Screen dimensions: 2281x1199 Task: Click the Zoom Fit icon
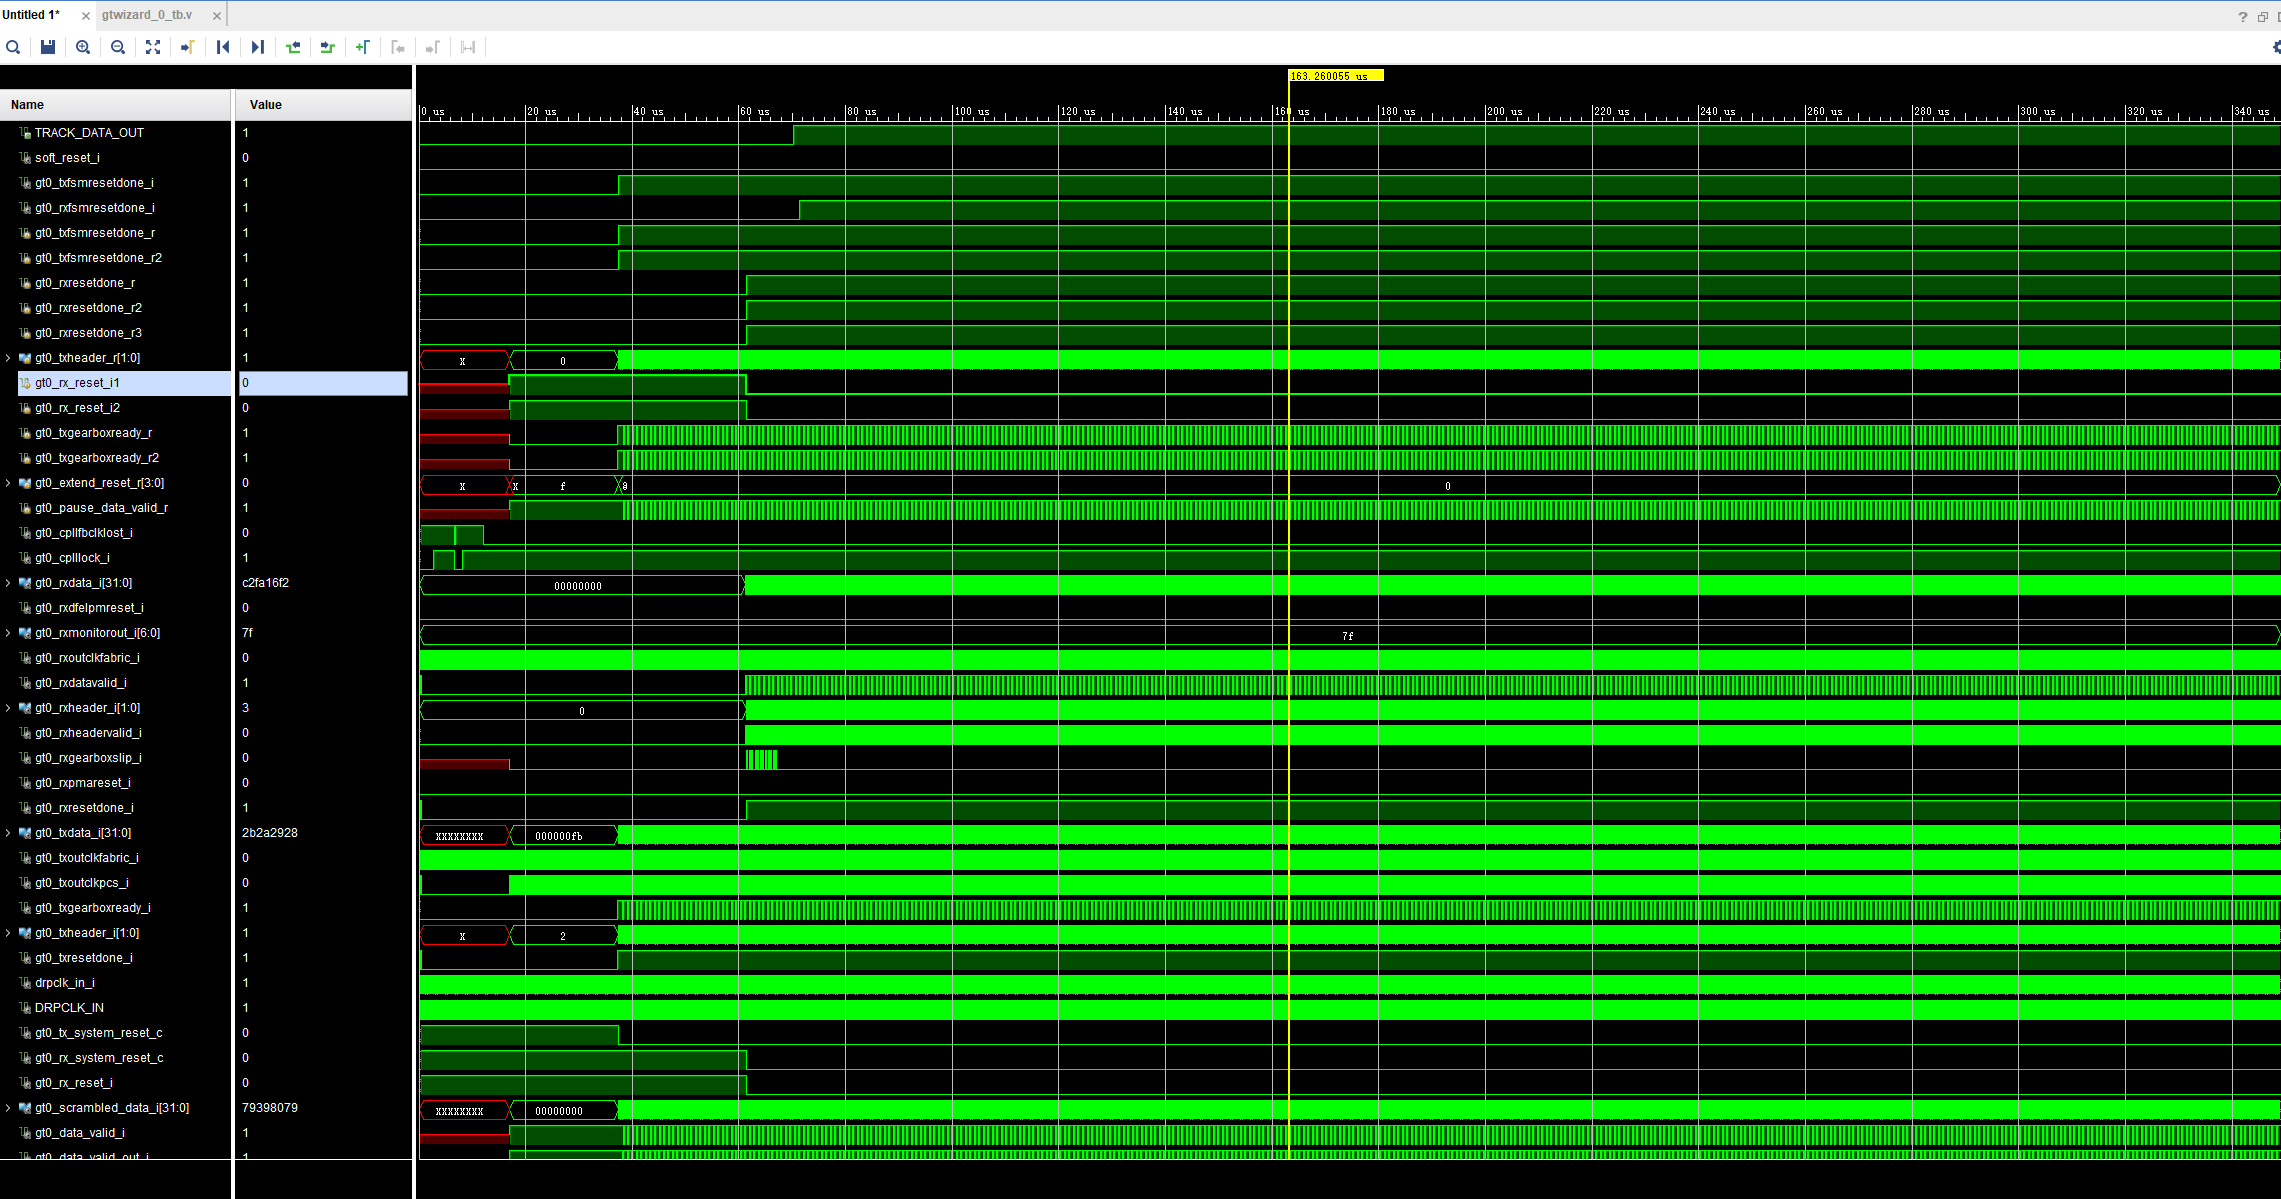click(153, 47)
